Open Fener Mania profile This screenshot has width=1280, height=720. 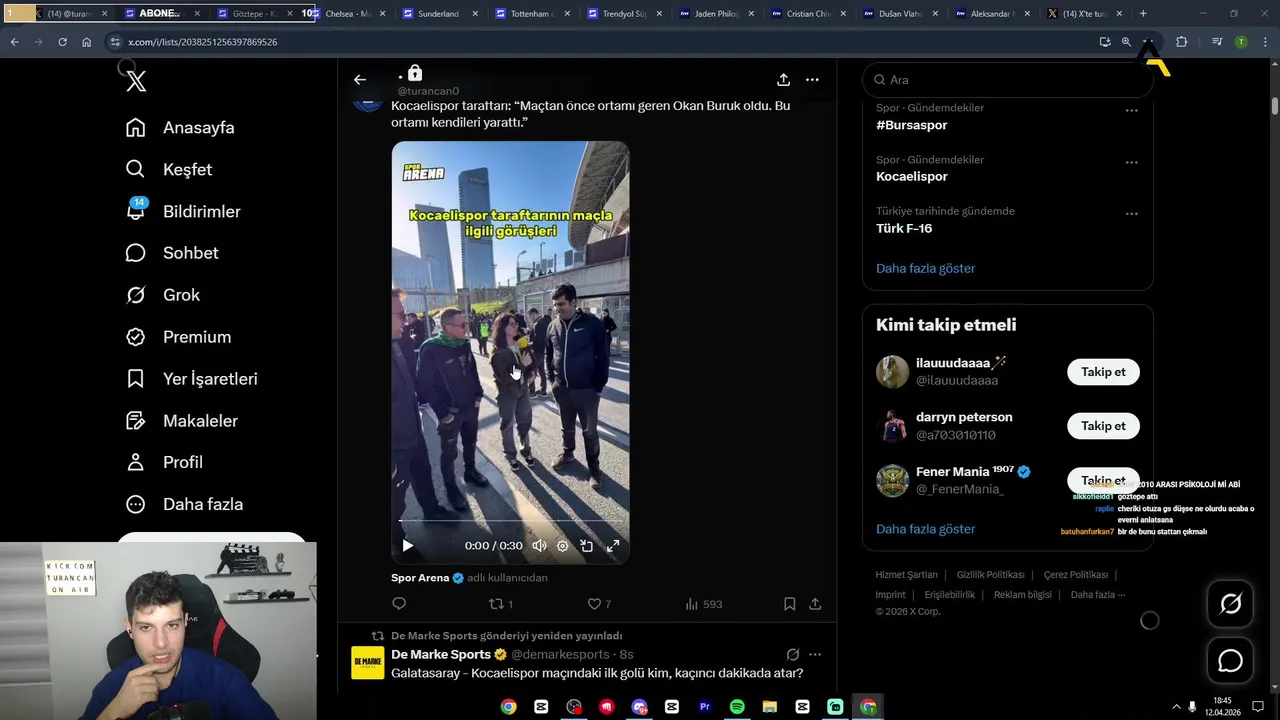(x=965, y=472)
